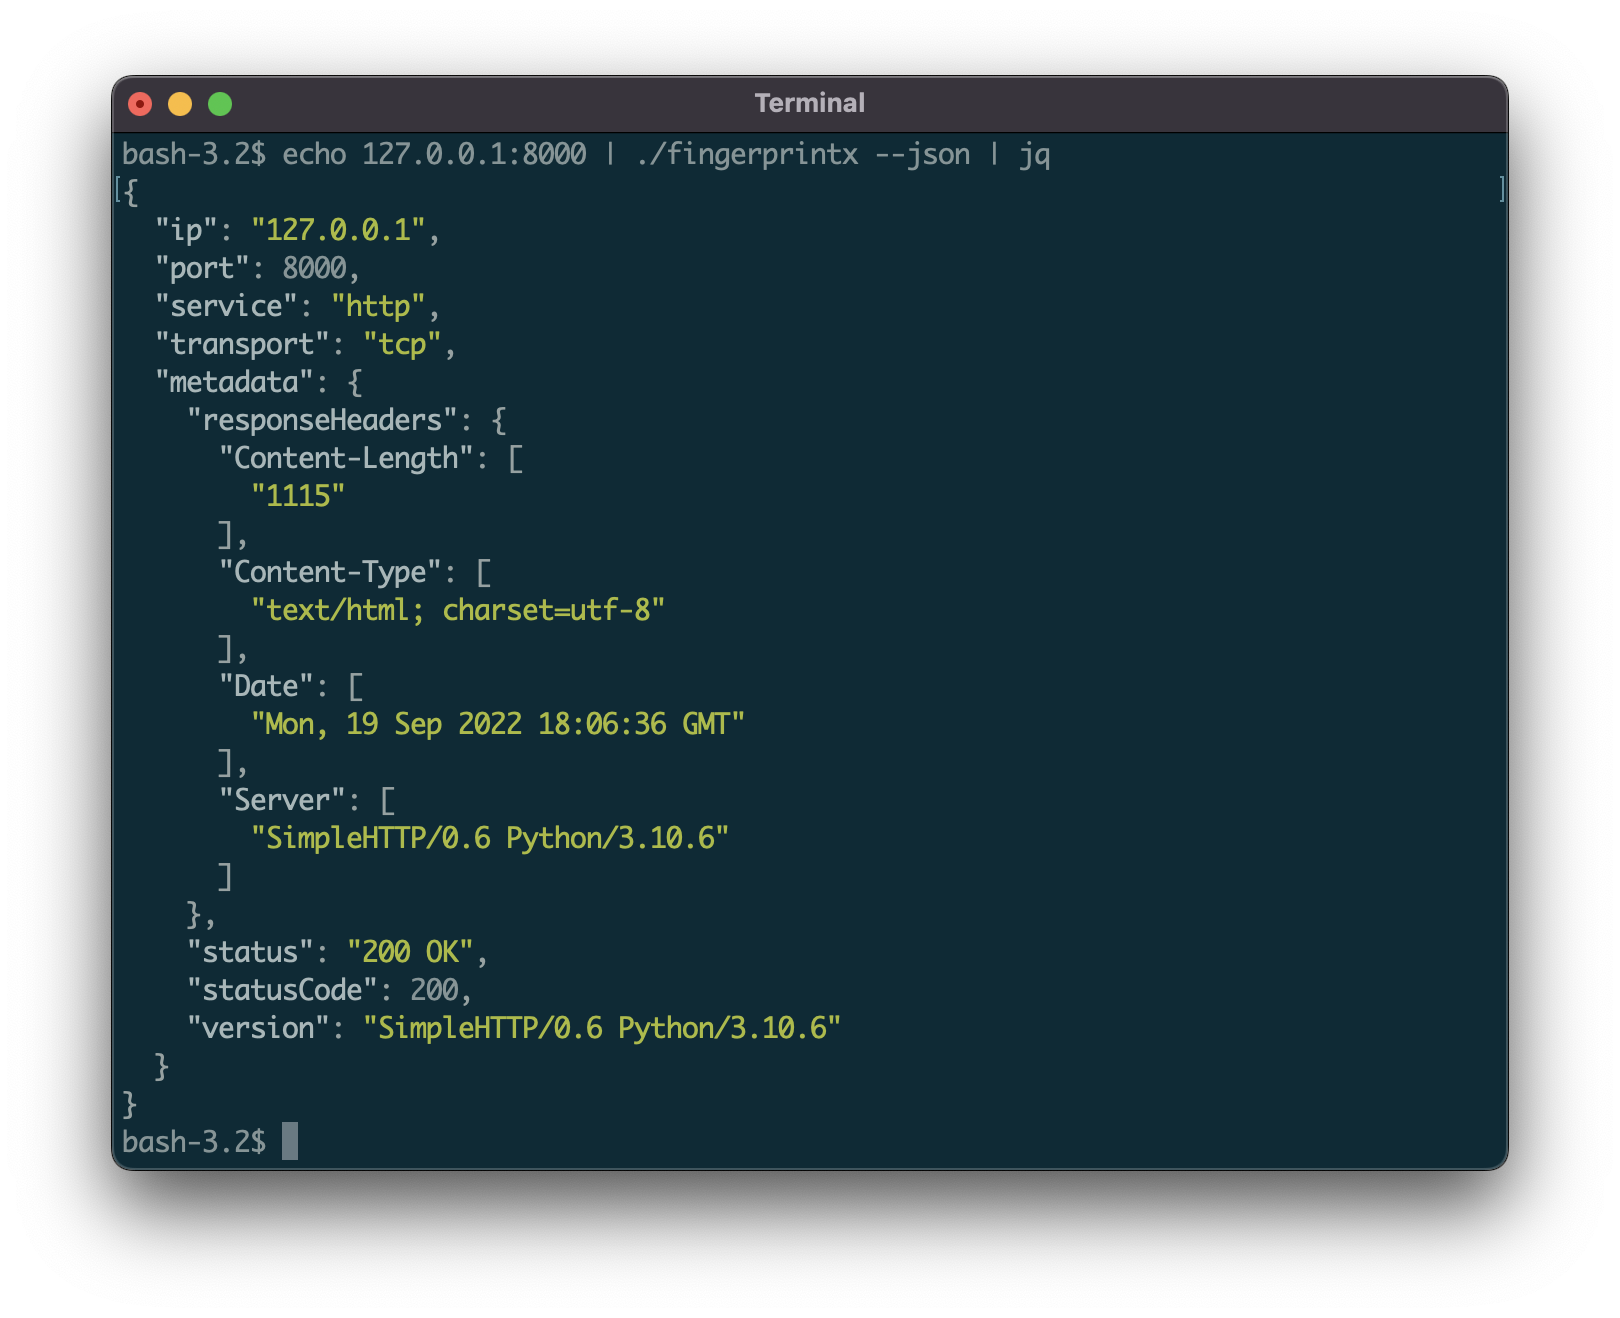Click the fingerprintx command text
The image size is (1620, 1318).
coord(746,154)
